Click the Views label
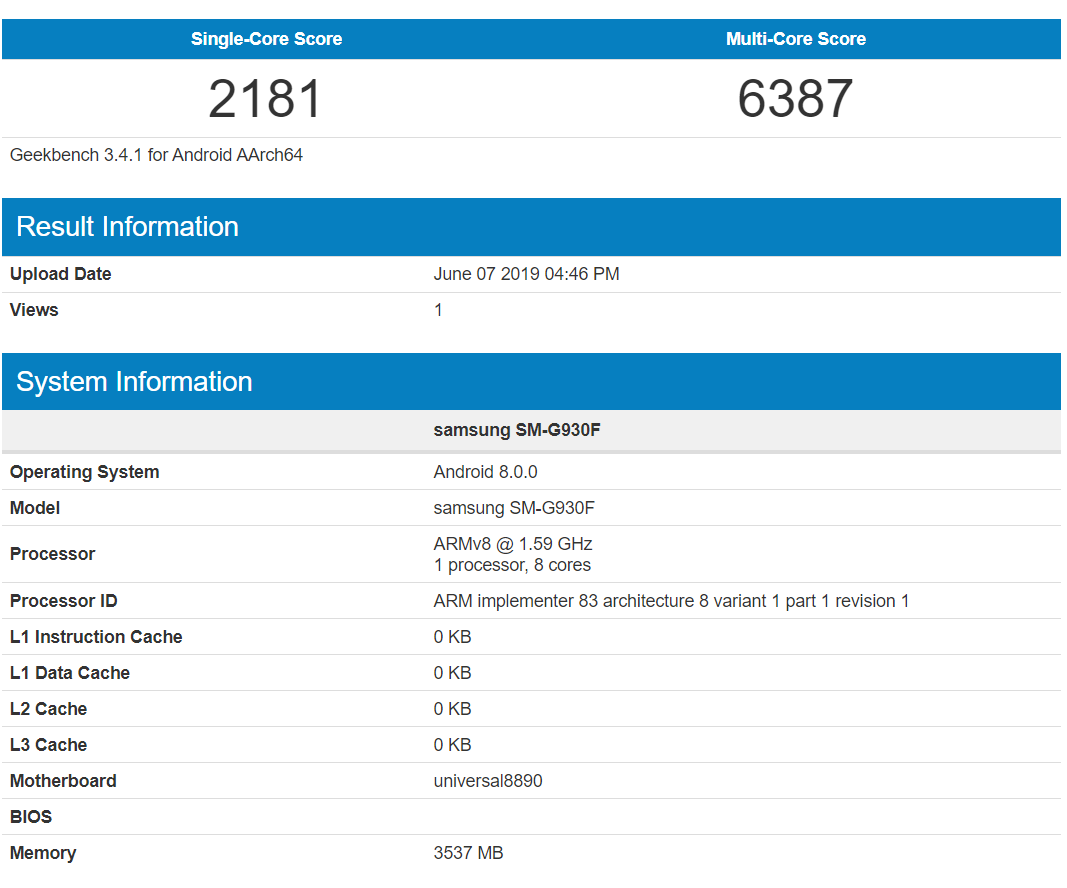This screenshot has height=888, width=1067. point(34,310)
